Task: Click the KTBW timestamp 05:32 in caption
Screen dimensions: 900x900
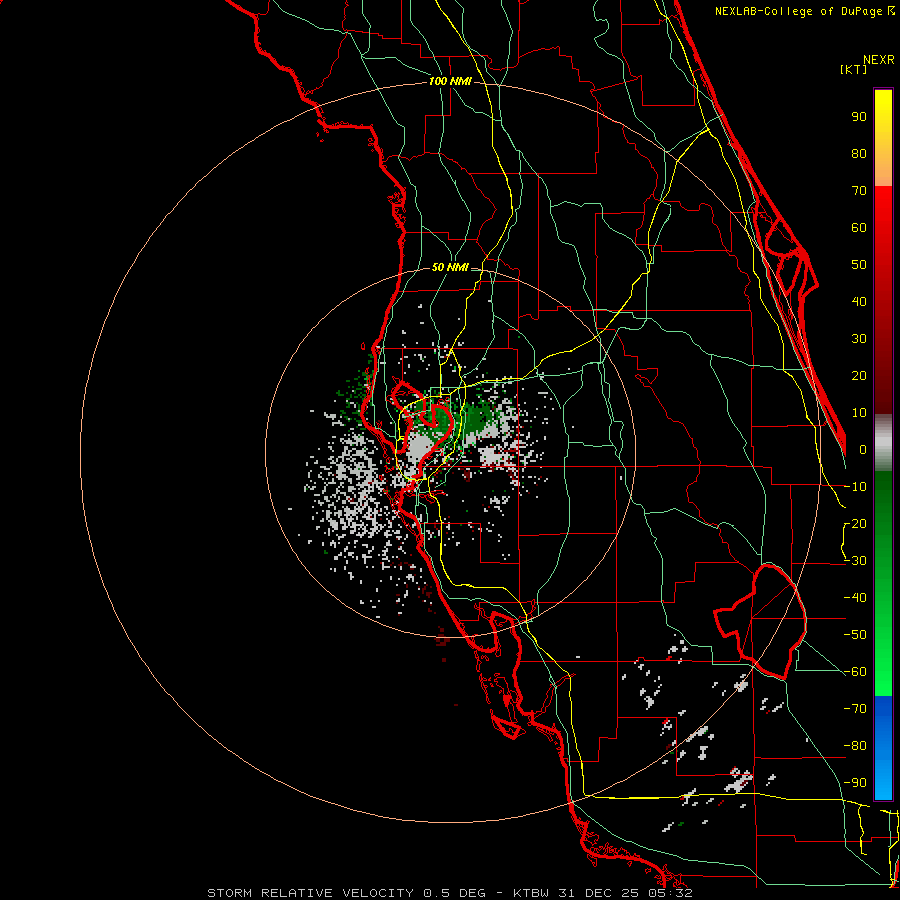Action: [677, 893]
